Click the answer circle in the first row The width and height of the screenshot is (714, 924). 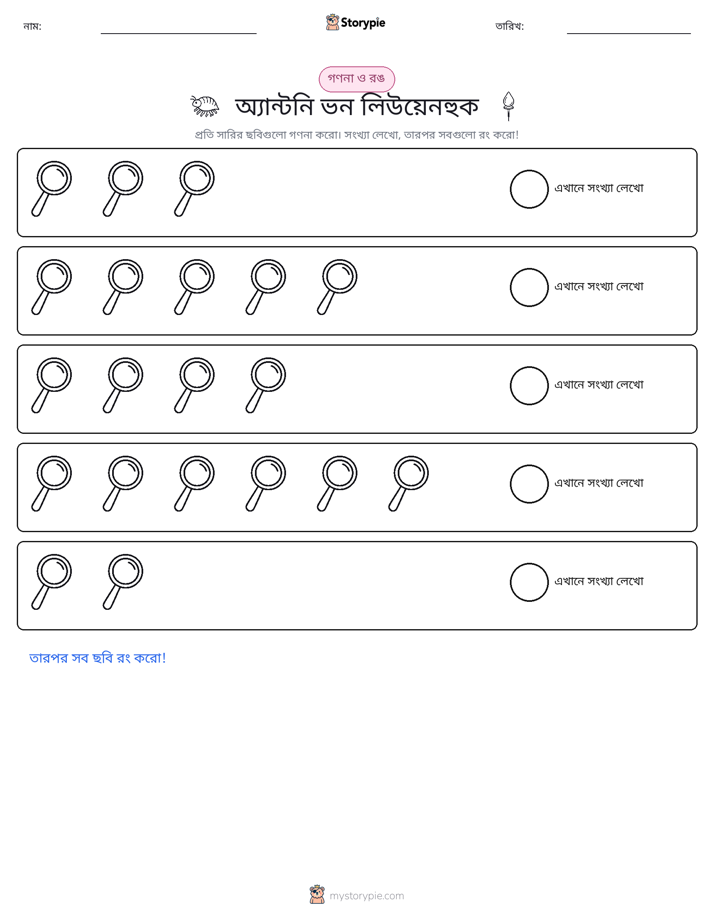(529, 189)
